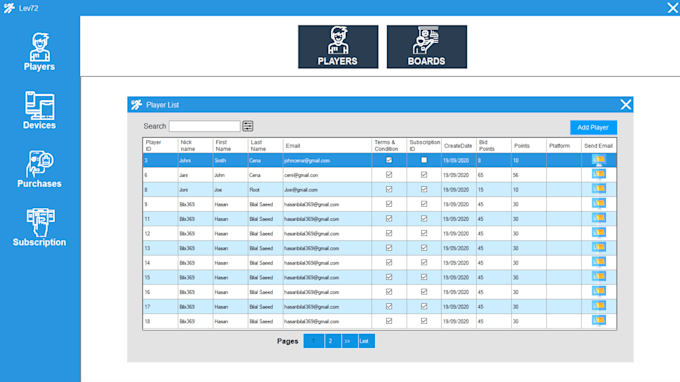Viewport: 680px width, 382px height.
Task: Select email cell ceni@gmail.con
Action: point(327,175)
